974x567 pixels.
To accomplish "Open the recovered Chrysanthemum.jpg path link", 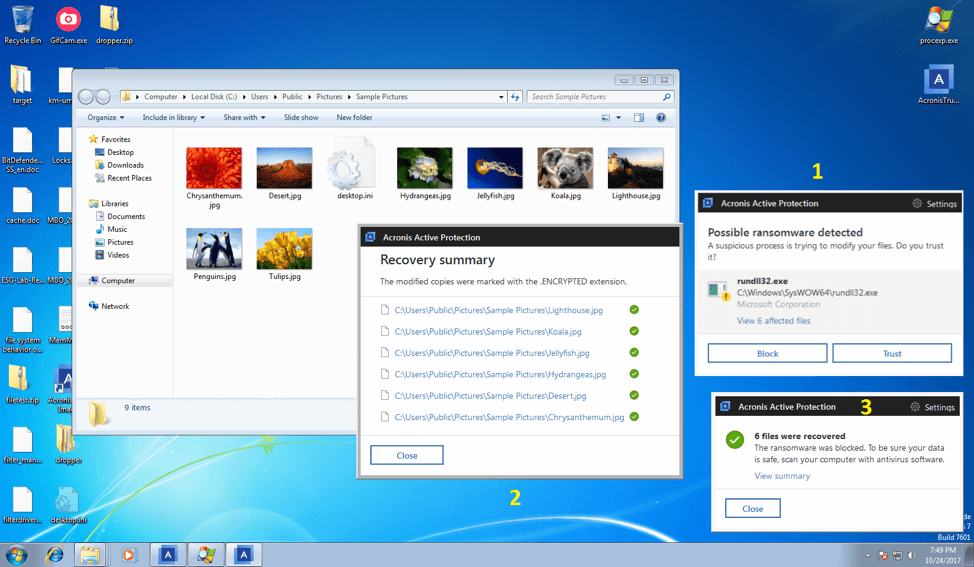I will click(509, 417).
